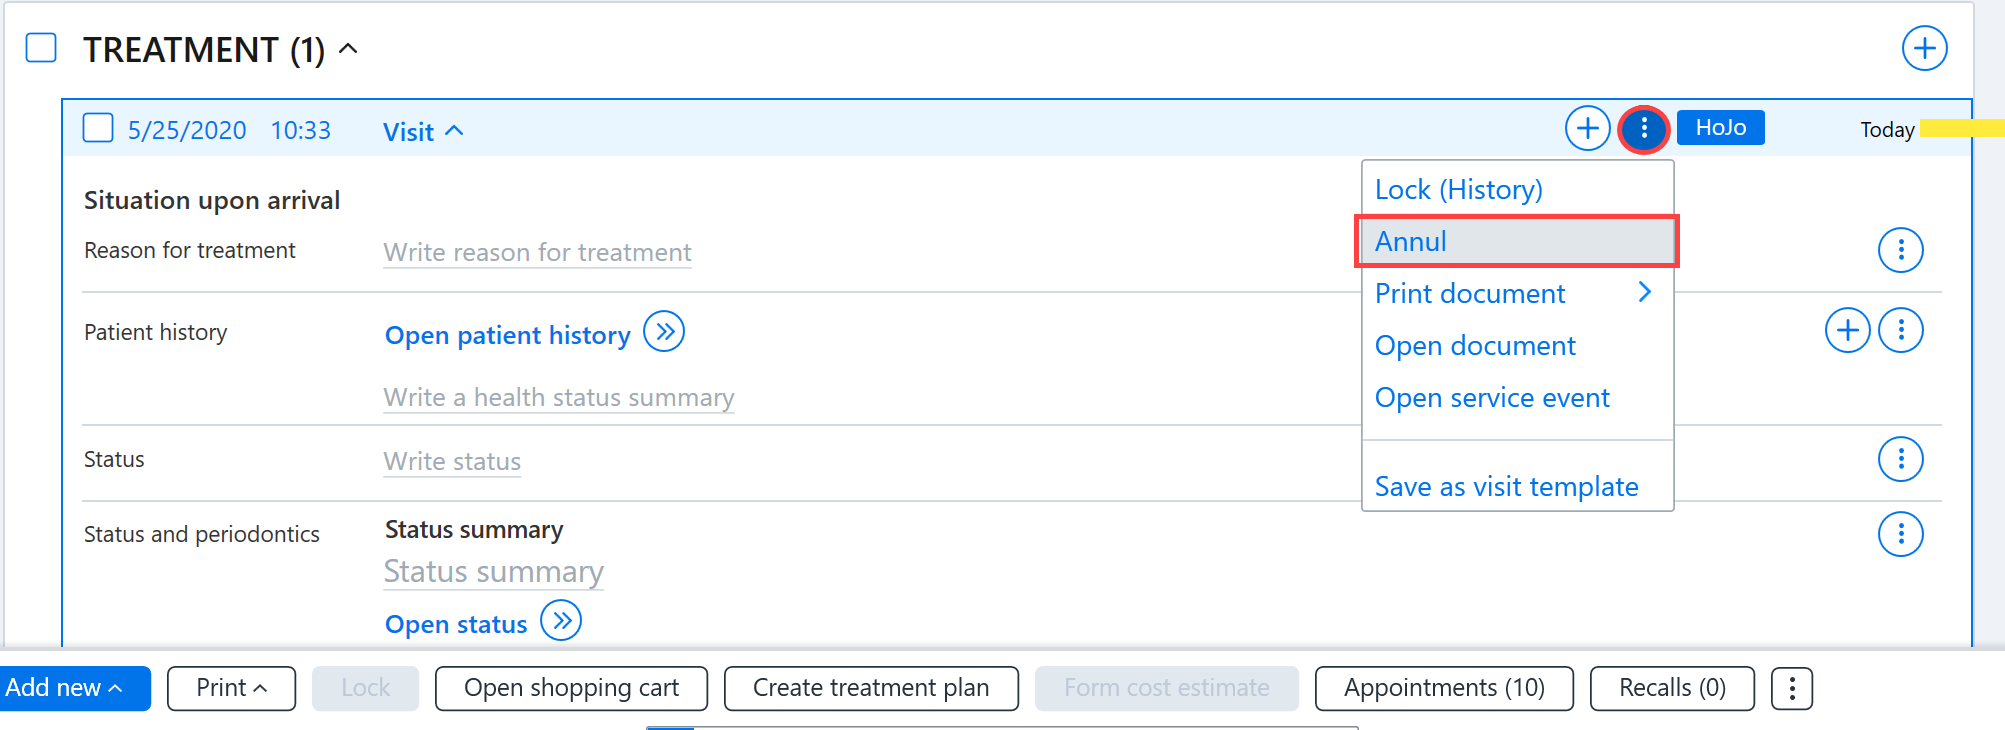Tick the TREATMENT section checkbox
This screenshot has height=730, width=2005.
coord(41,48)
